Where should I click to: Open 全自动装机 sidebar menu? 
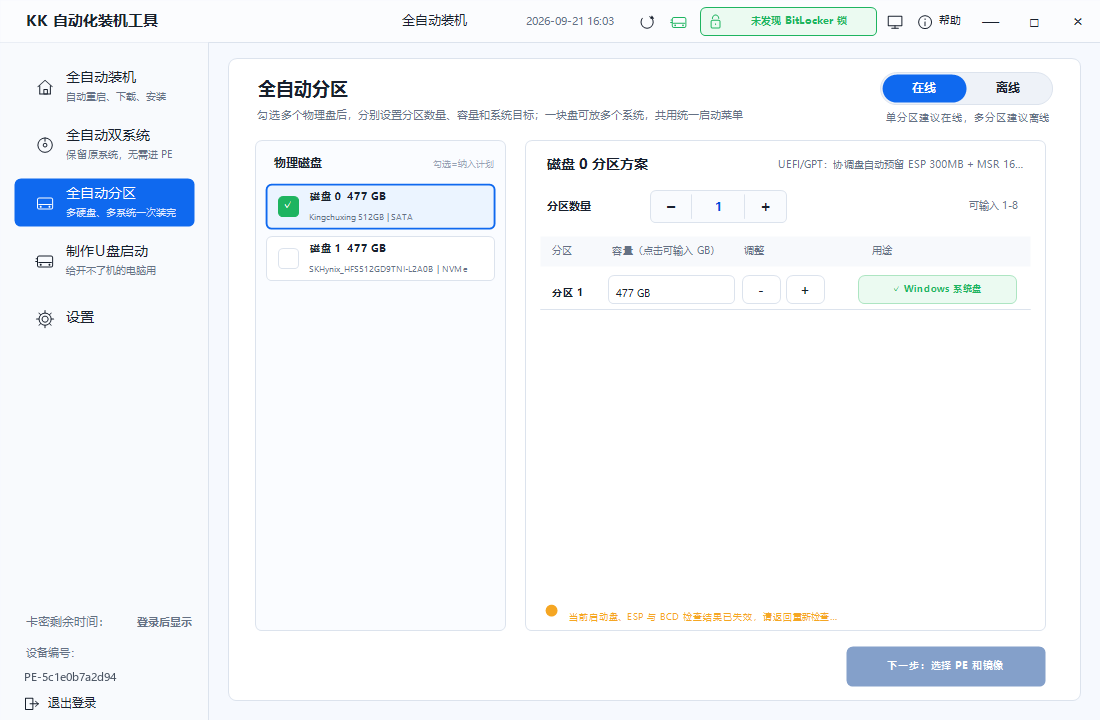[x=105, y=87]
